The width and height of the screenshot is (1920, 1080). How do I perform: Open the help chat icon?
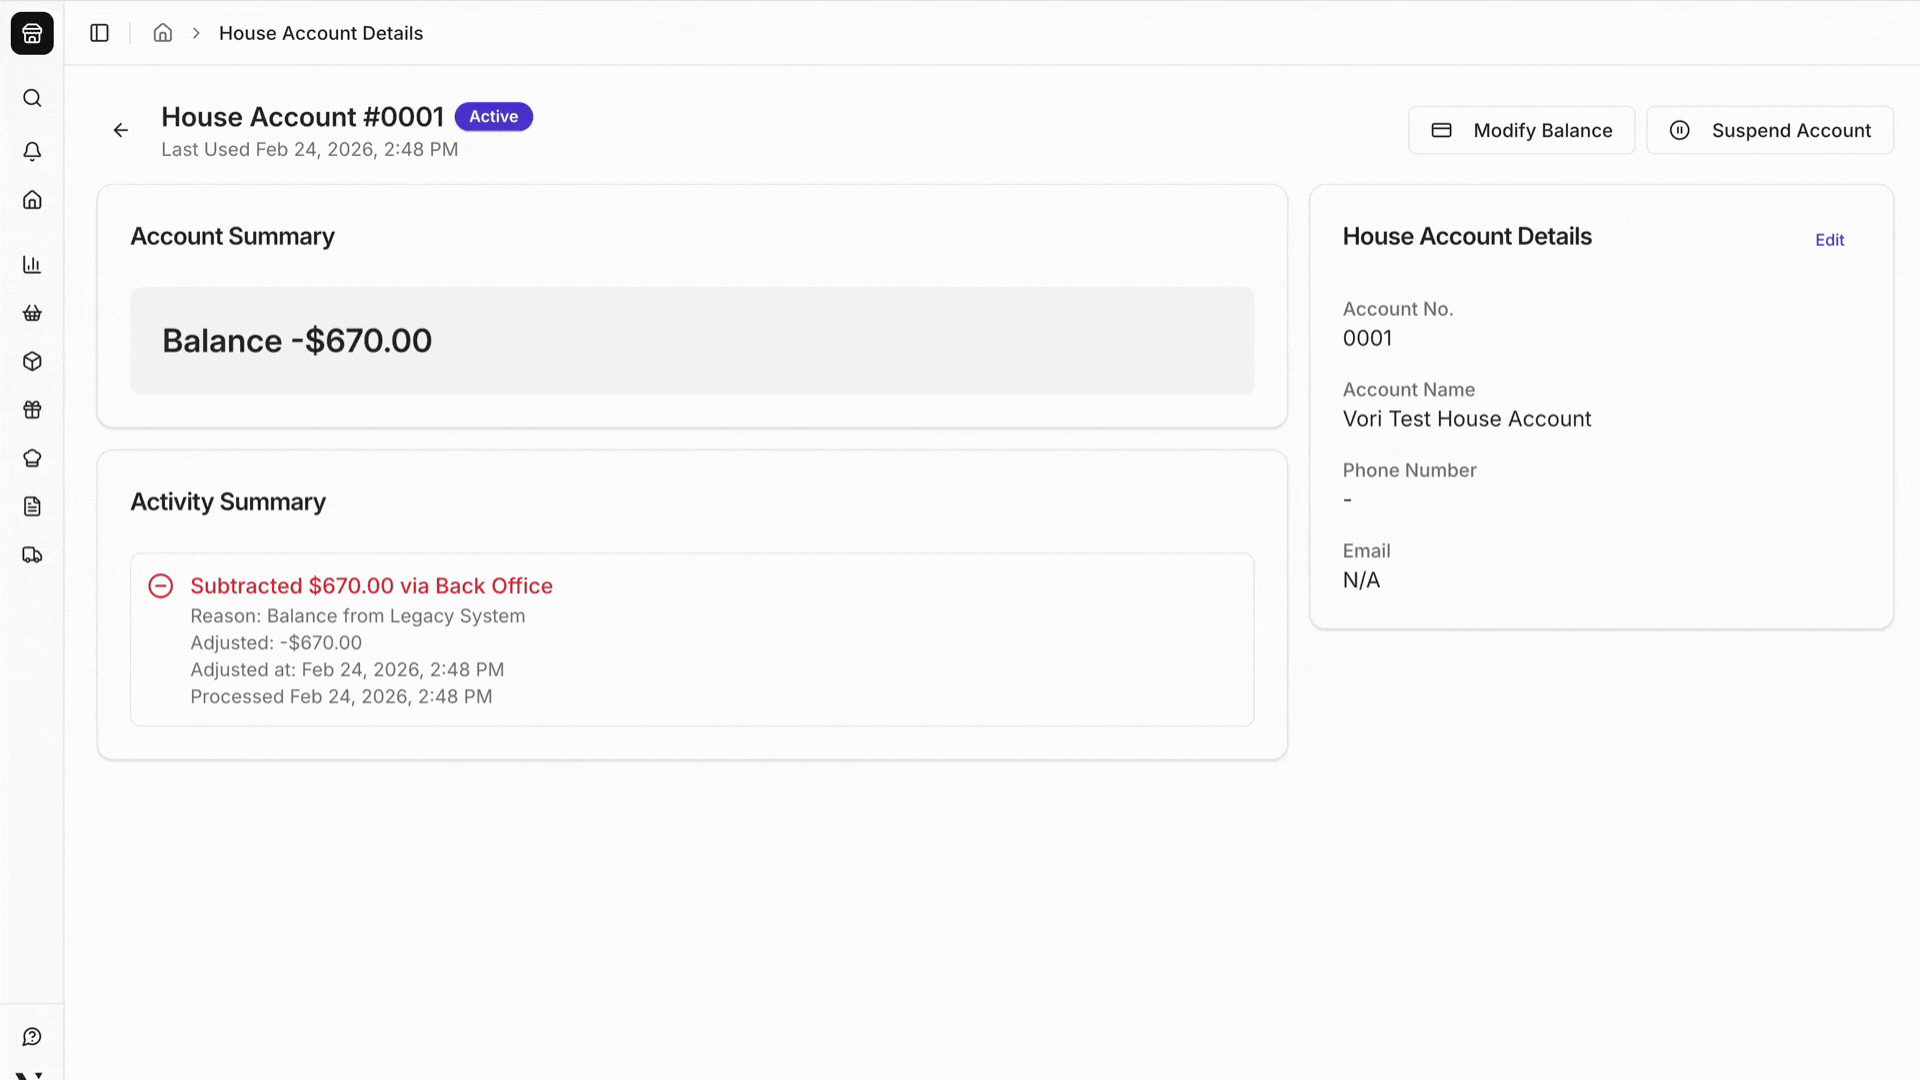click(32, 1037)
